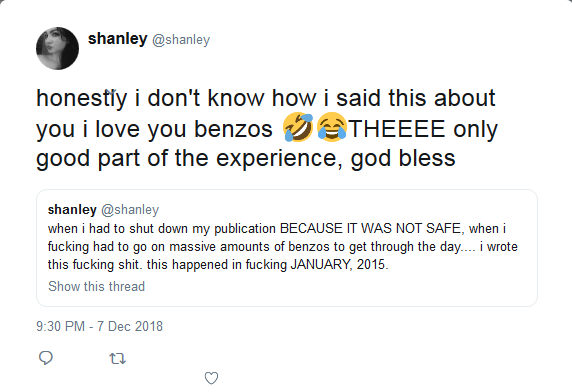This screenshot has height=392, width=572.
Task: Open "Show this thread" link
Action: (97, 286)
